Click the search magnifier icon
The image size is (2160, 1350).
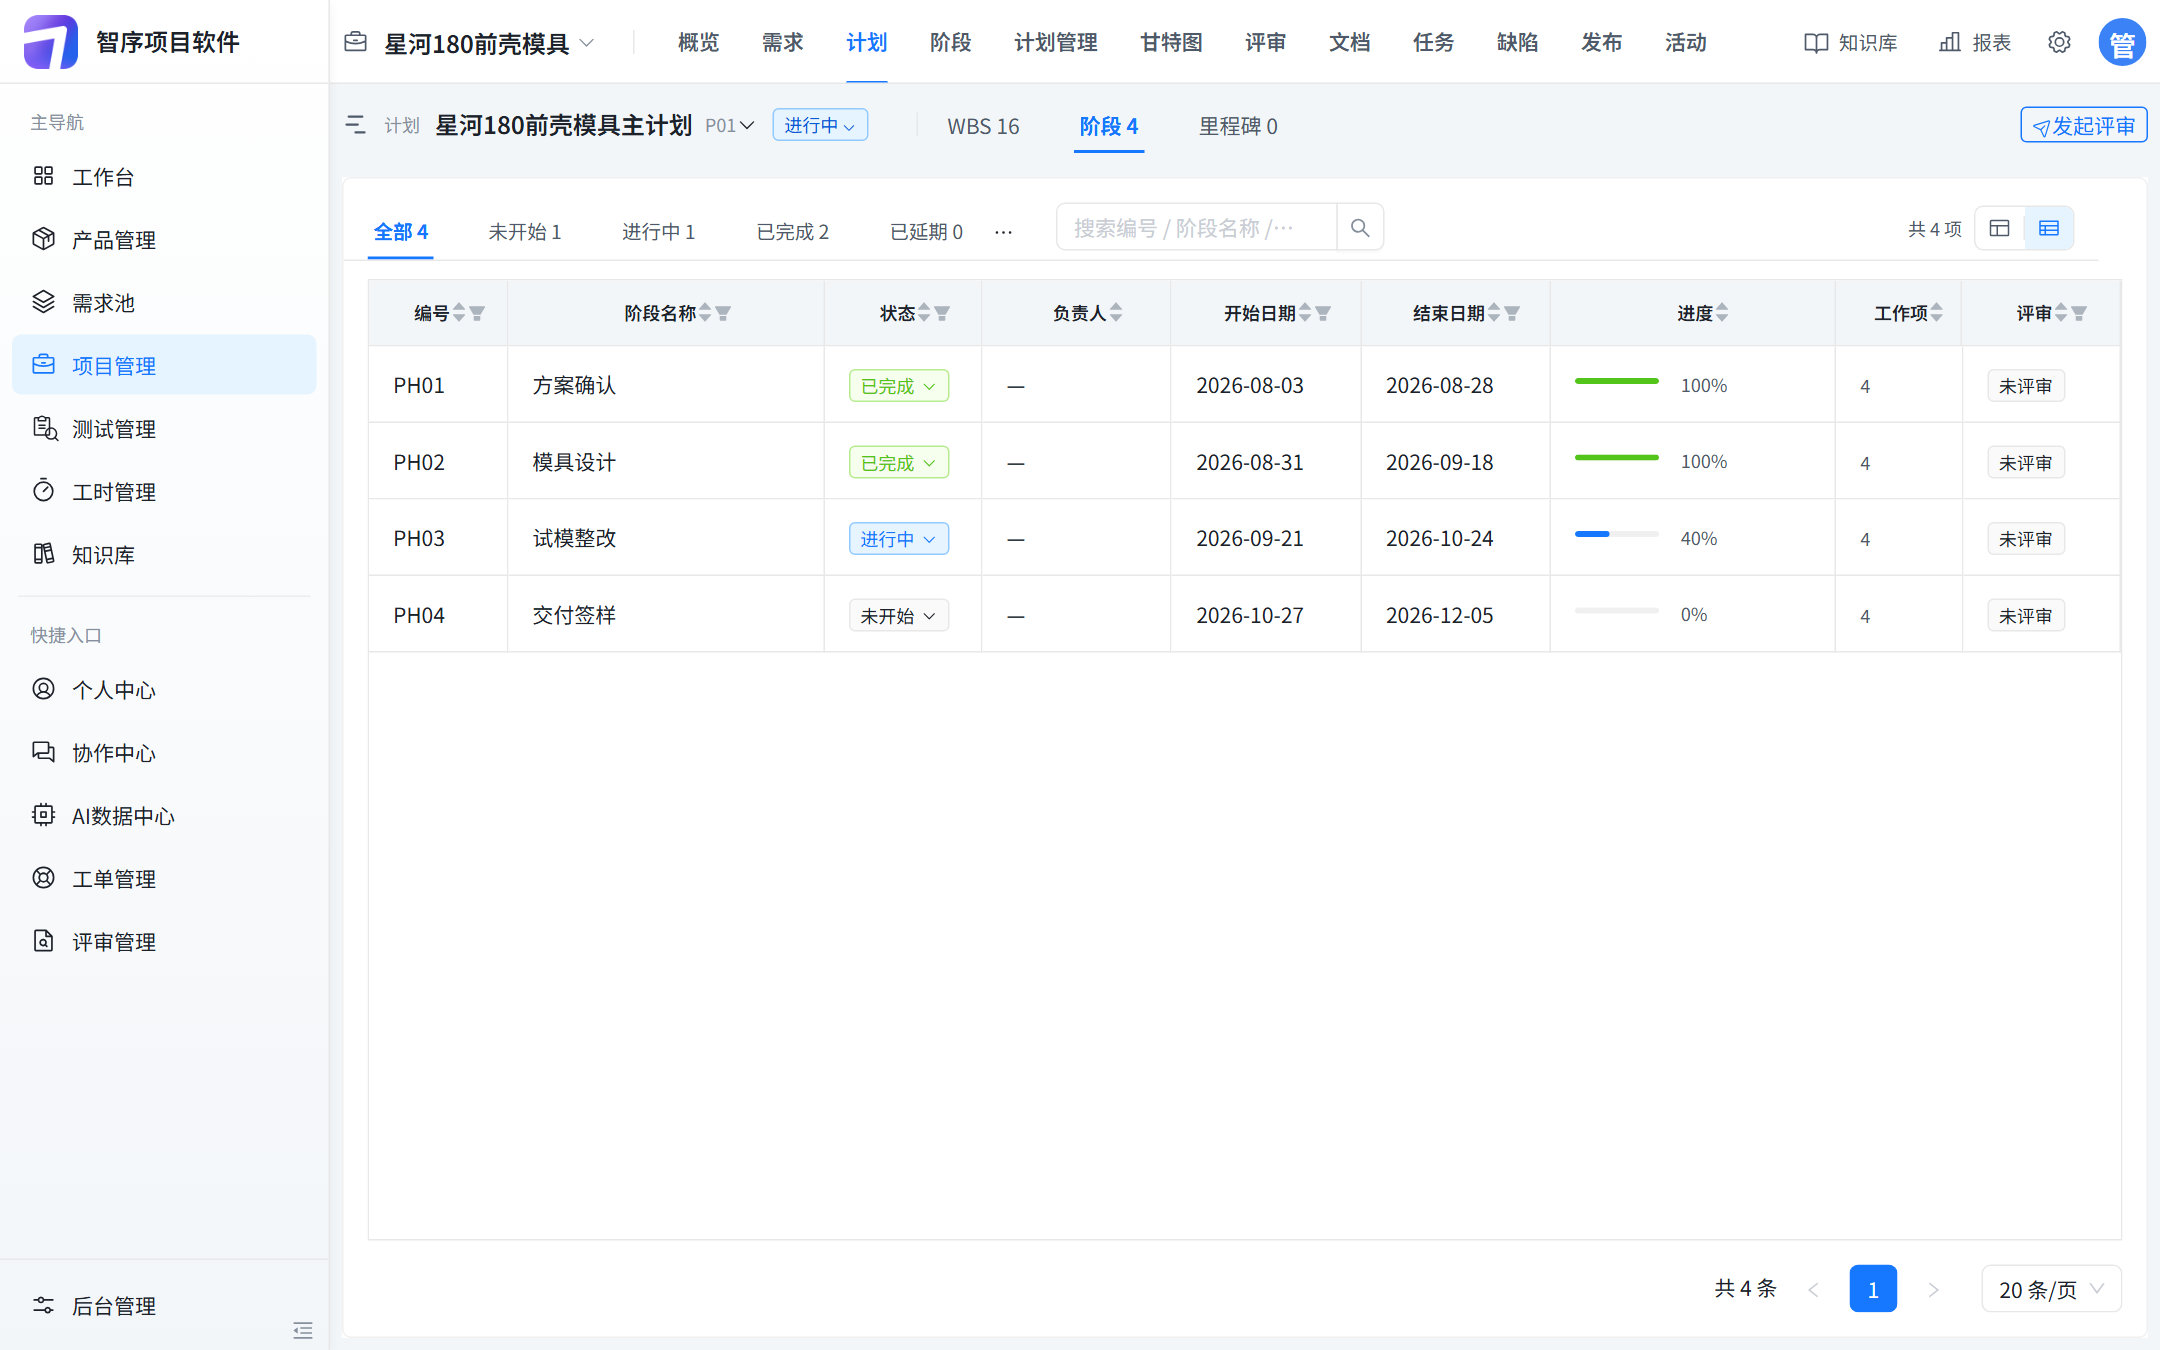coord(1359,228)
